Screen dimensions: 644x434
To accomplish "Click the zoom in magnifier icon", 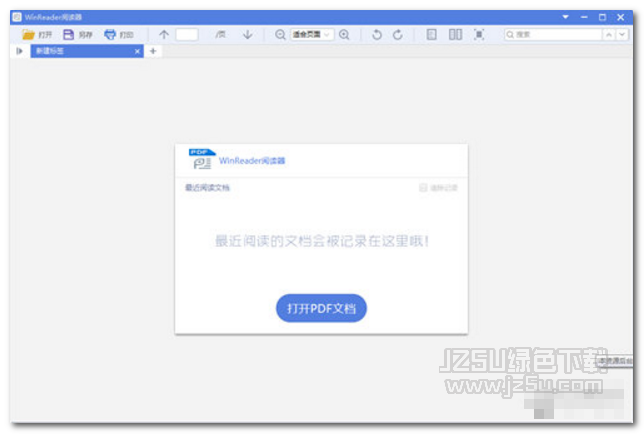I will [x=344, y=34].
